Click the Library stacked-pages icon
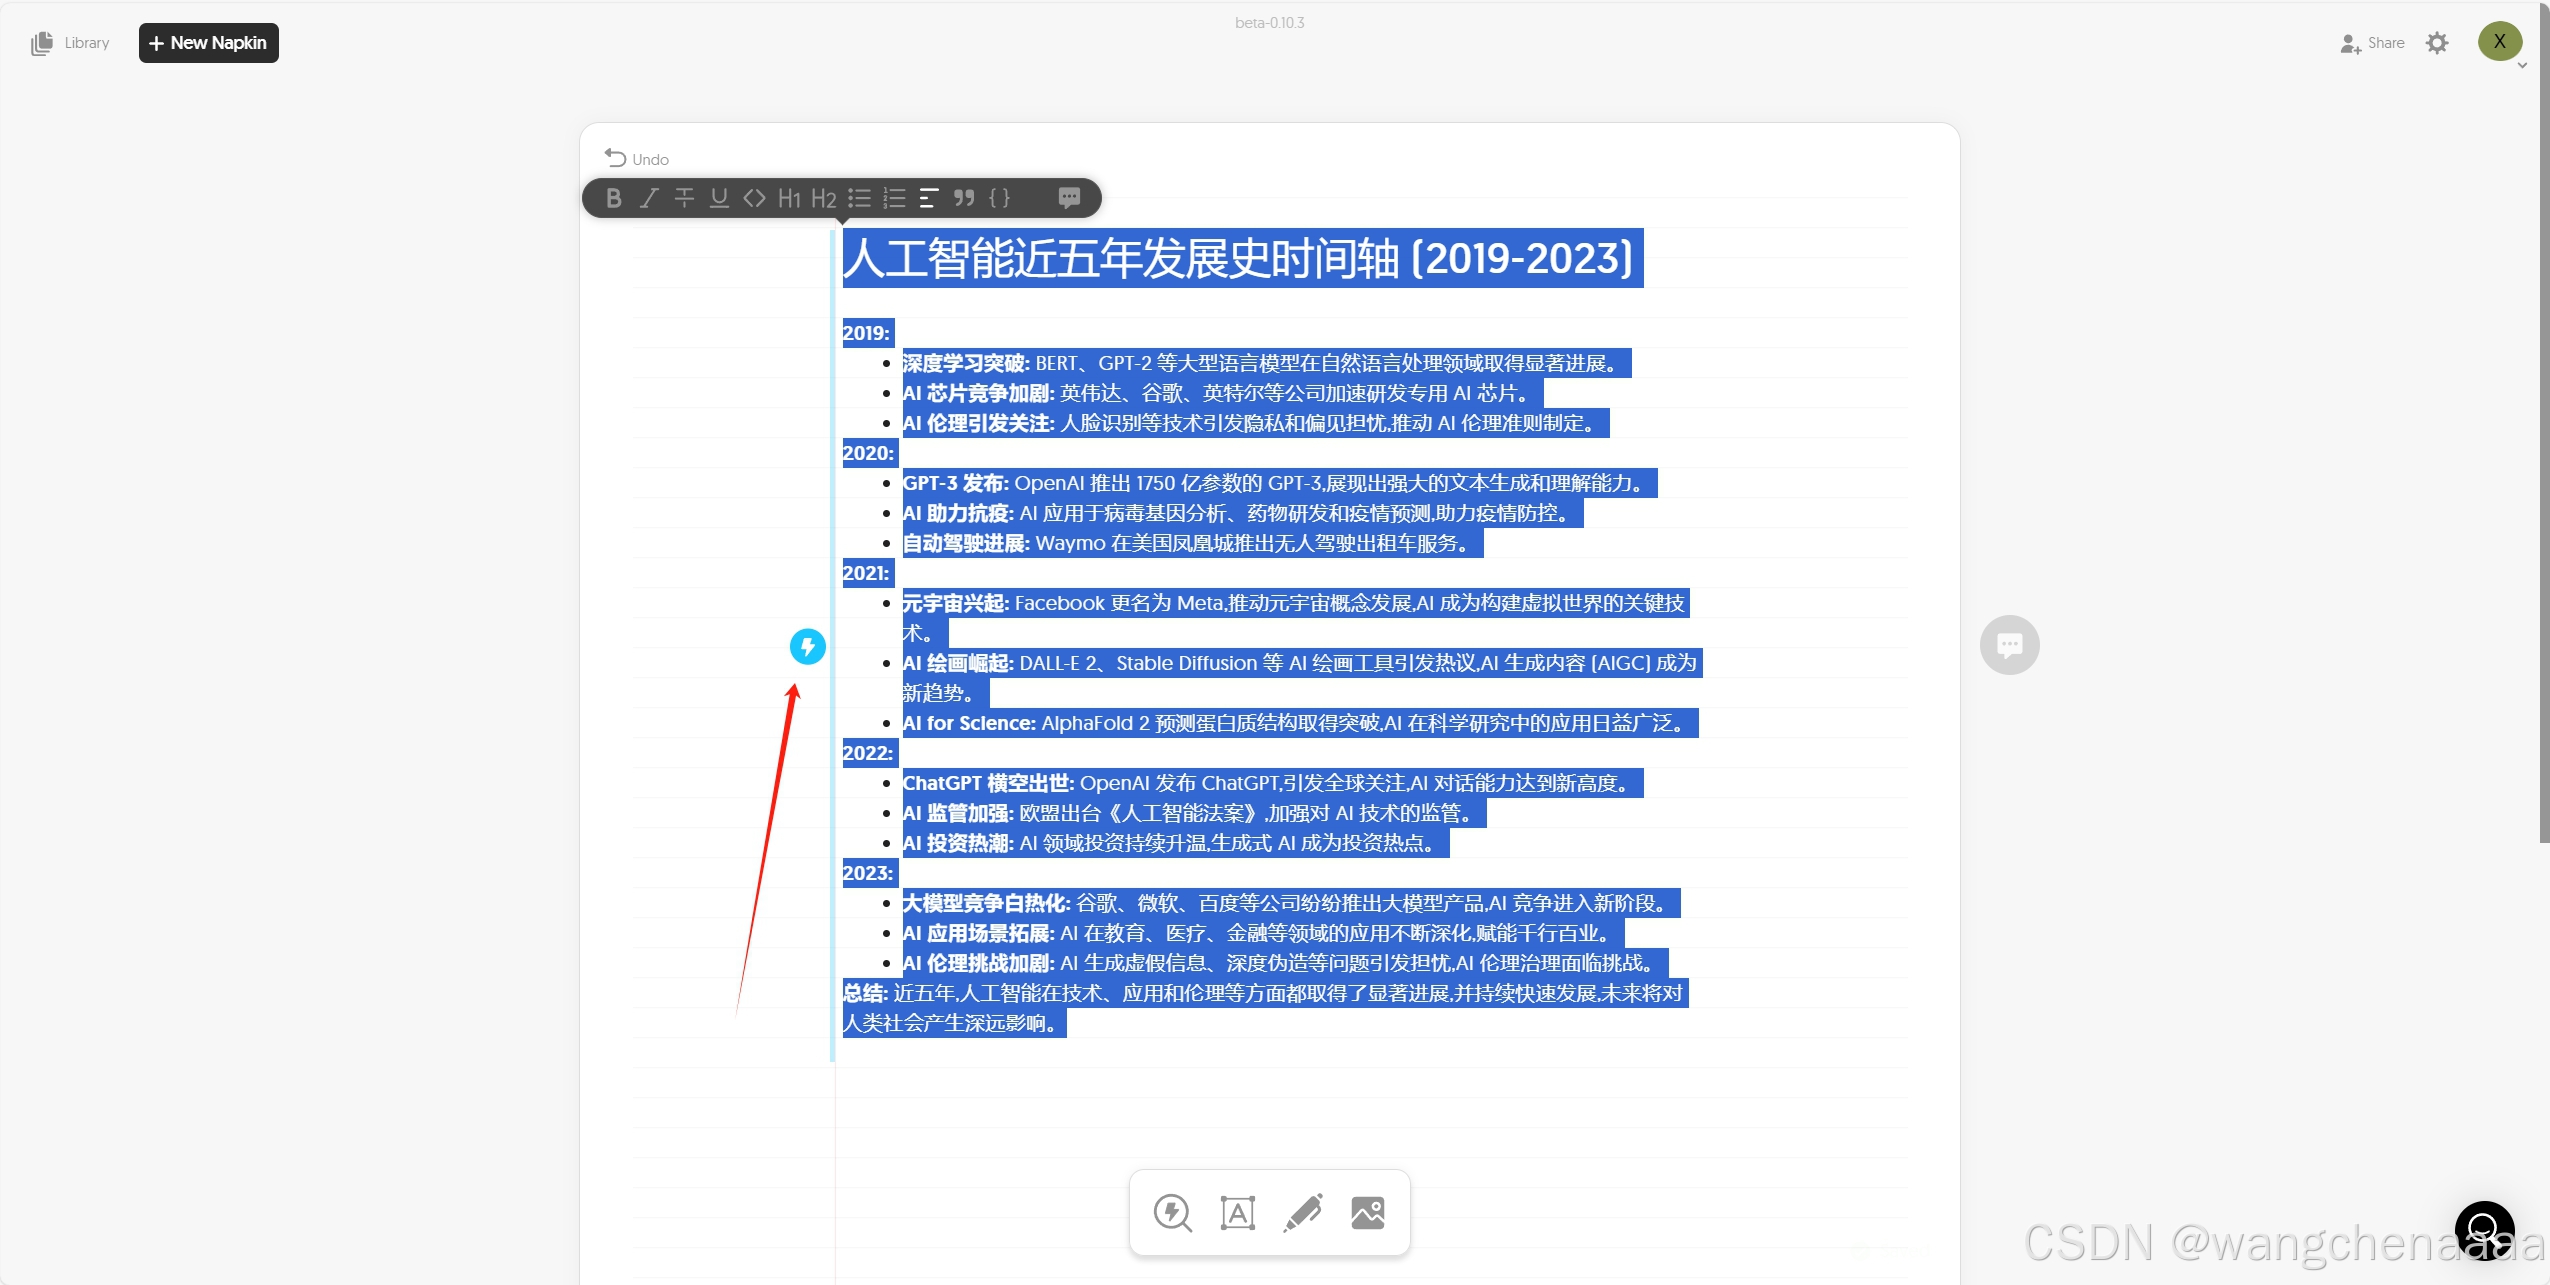Image resolution: width=2550 pixels, height=1285 pixels. pos(41,43)
